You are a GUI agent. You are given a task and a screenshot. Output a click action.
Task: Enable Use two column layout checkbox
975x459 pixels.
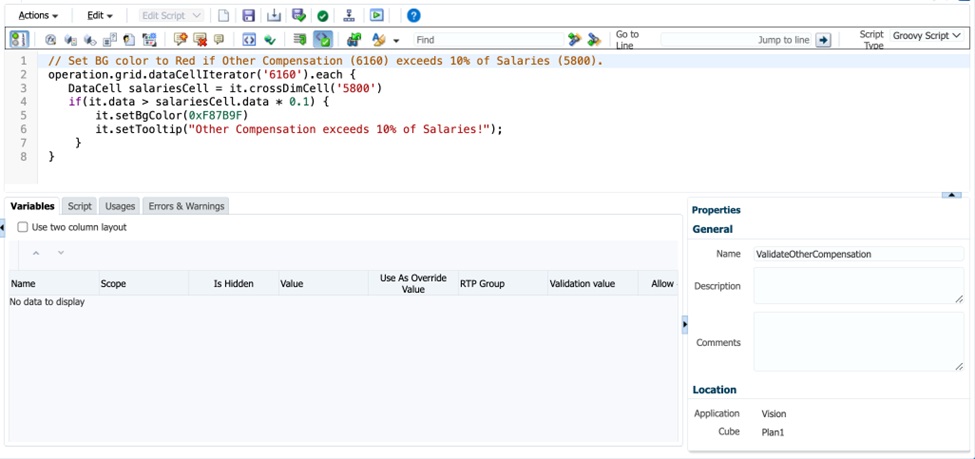point(23,228)
